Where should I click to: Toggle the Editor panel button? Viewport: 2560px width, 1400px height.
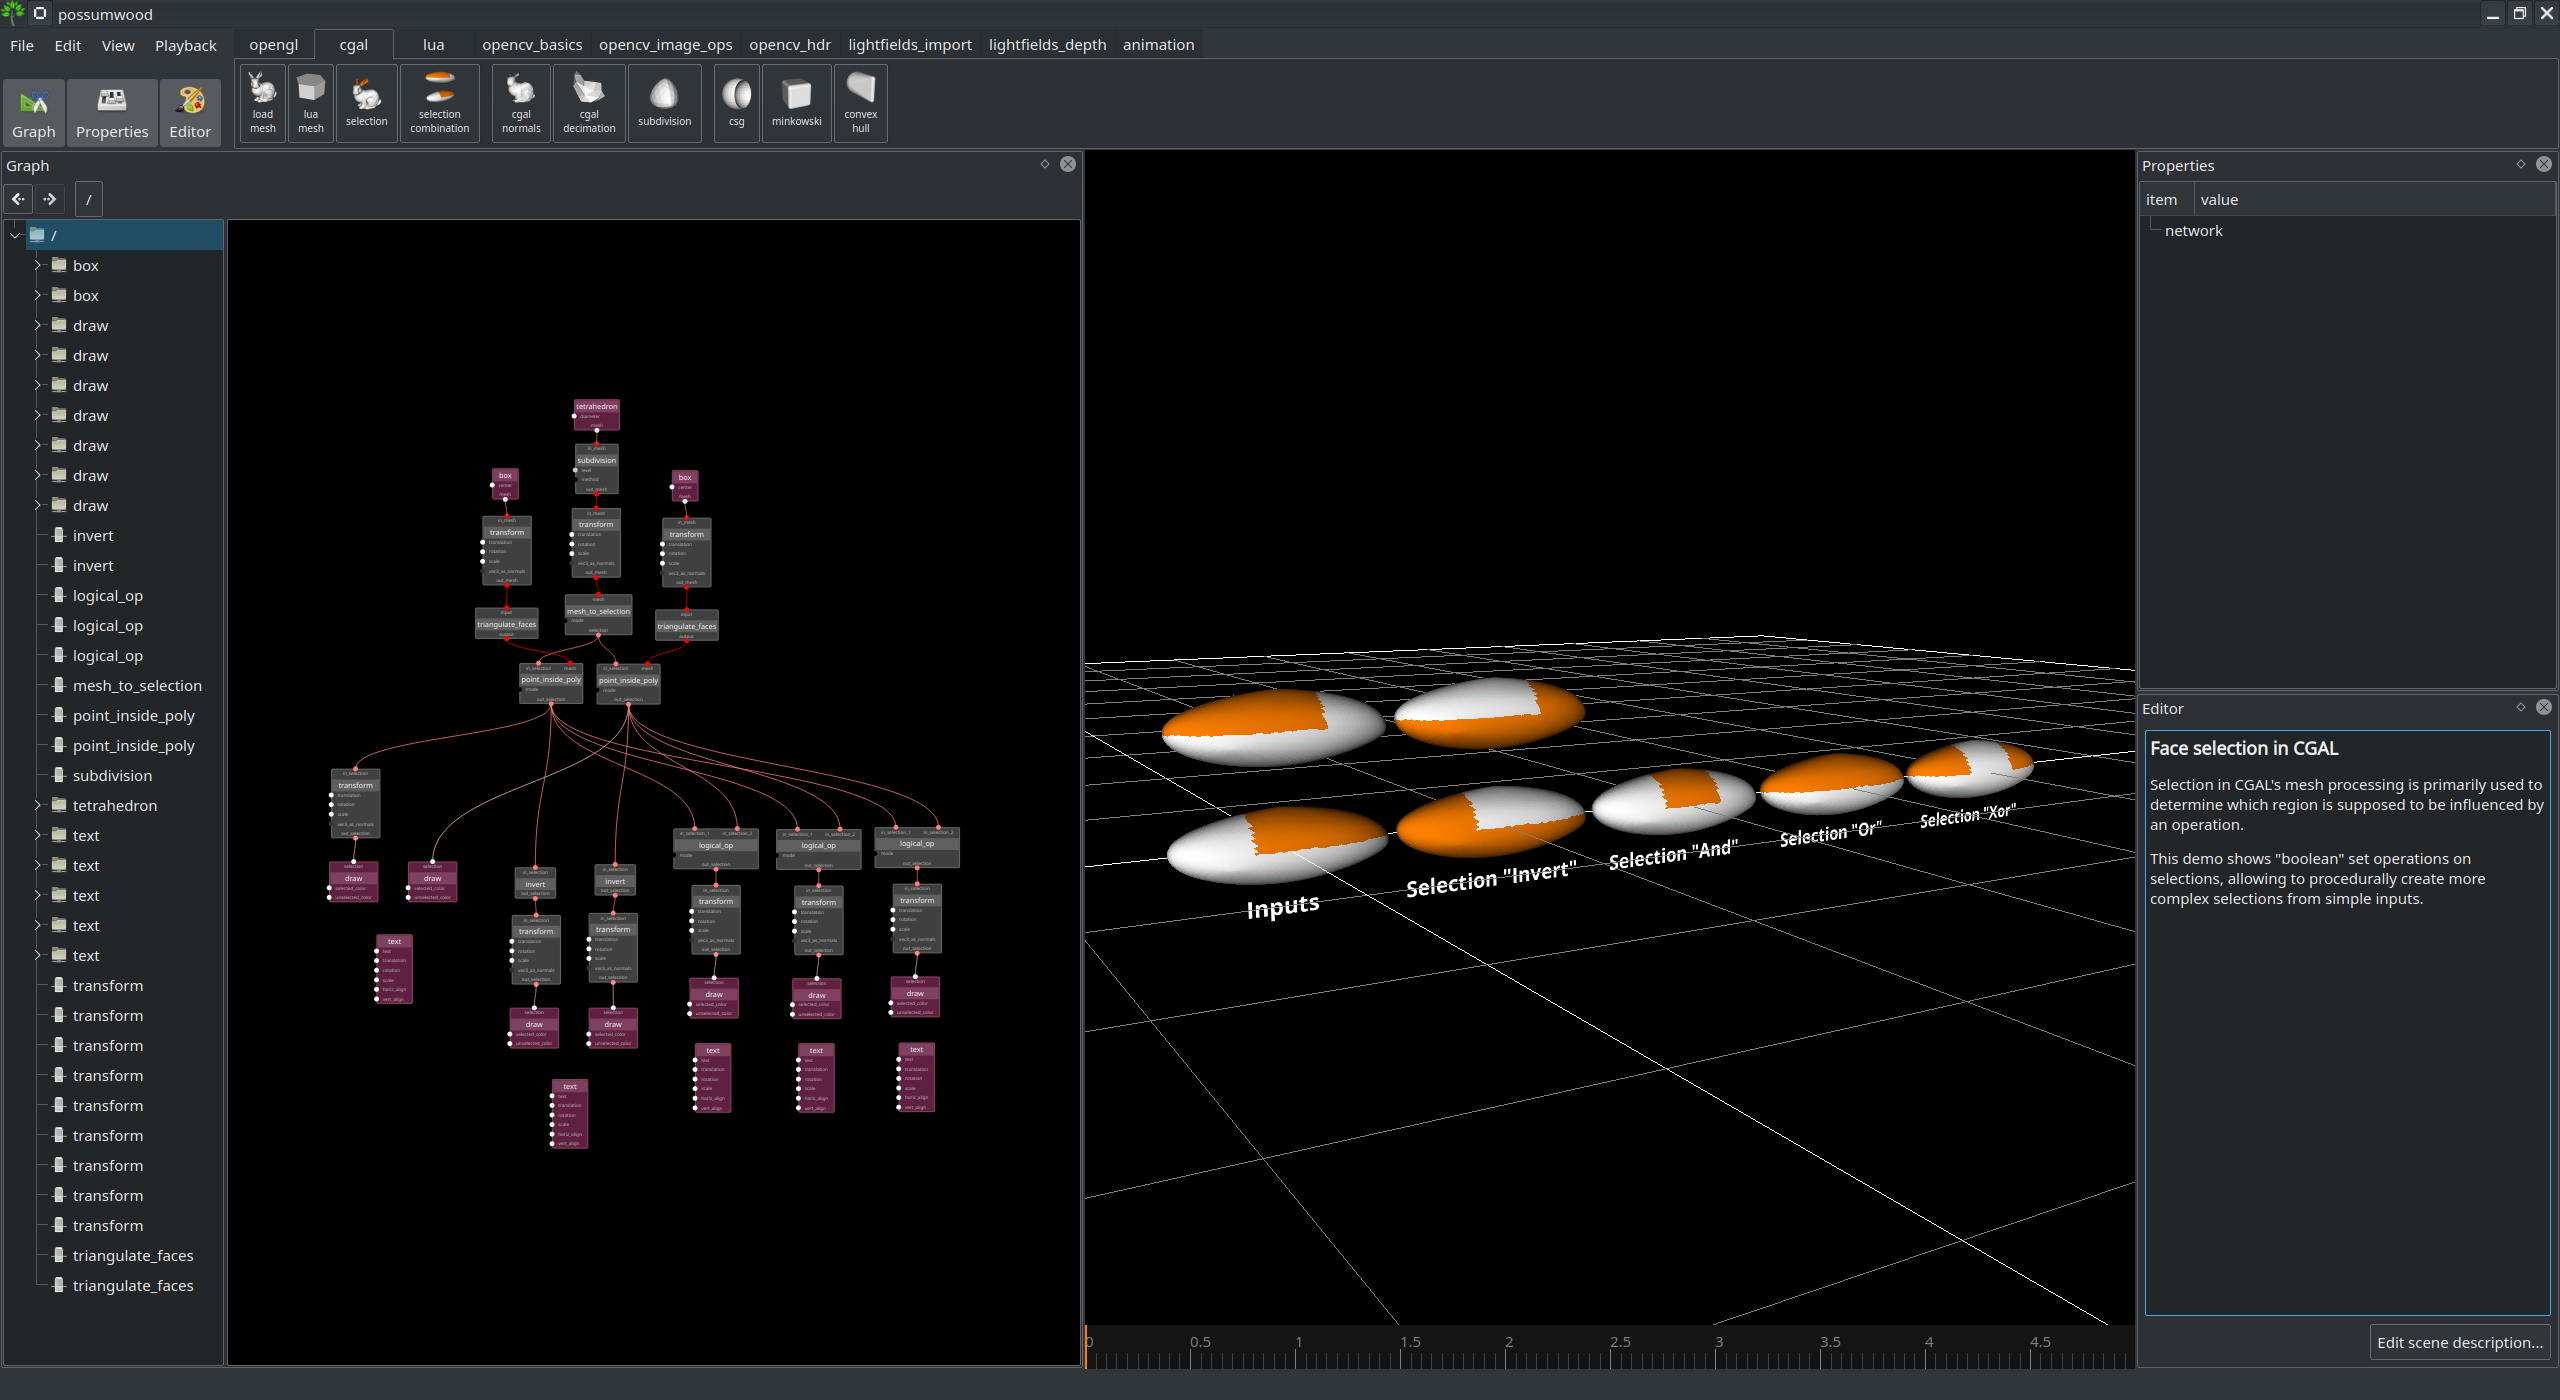pos(190,112)
